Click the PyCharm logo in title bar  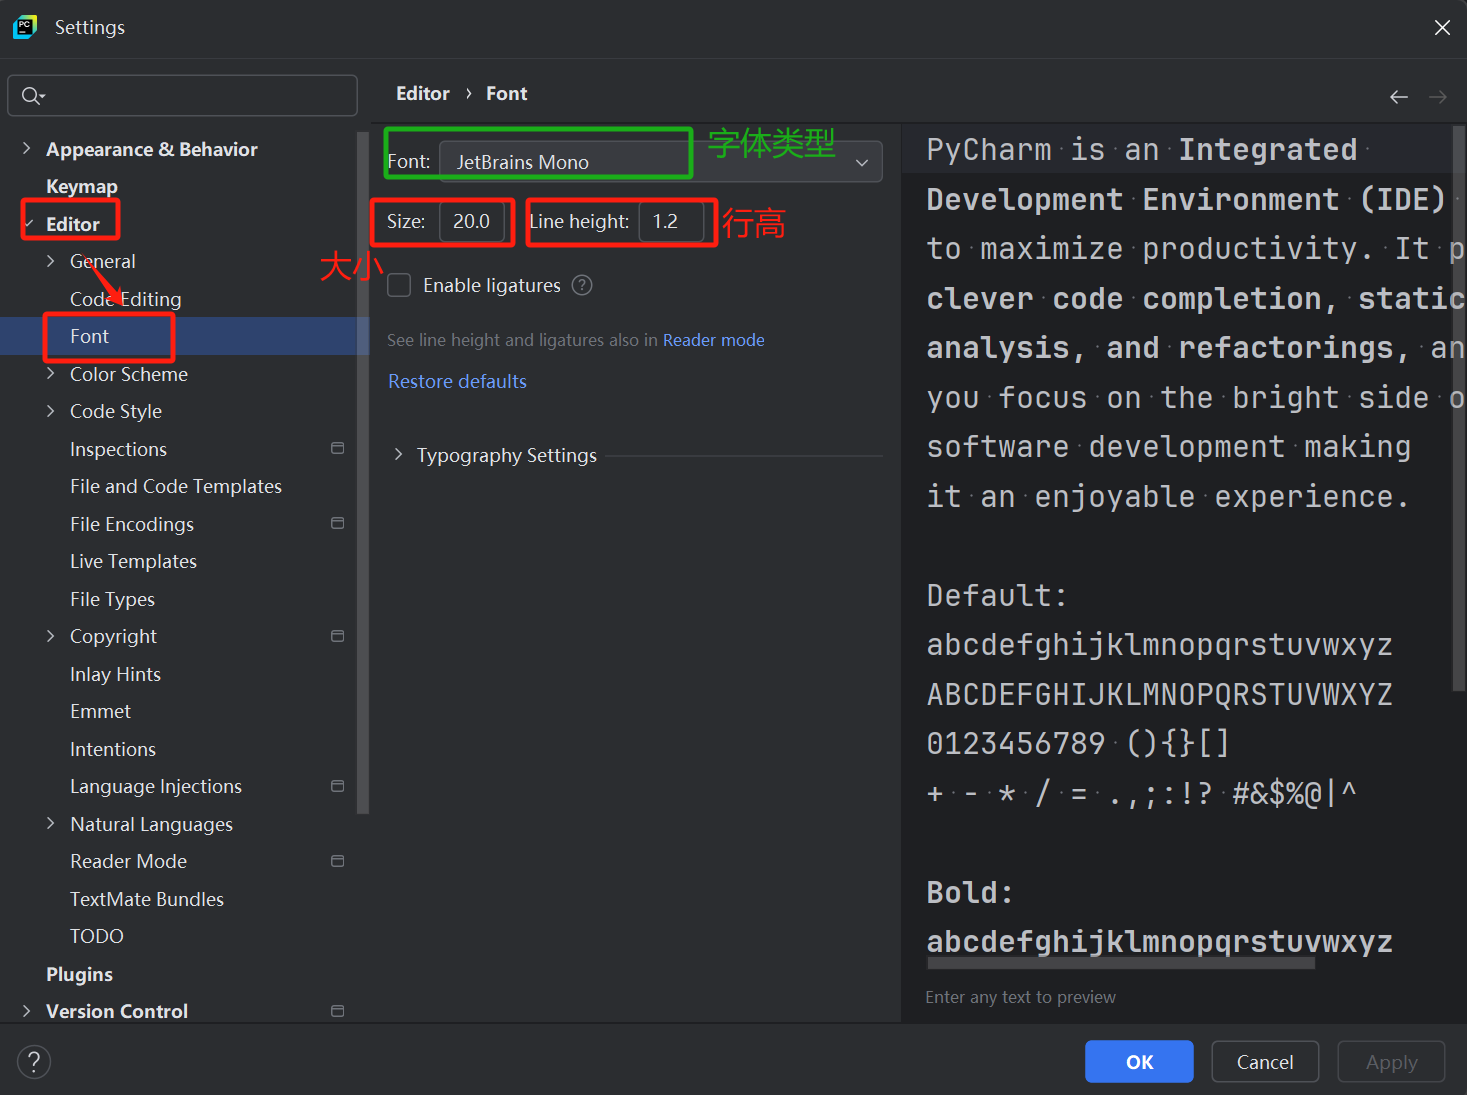pos(25,27)
